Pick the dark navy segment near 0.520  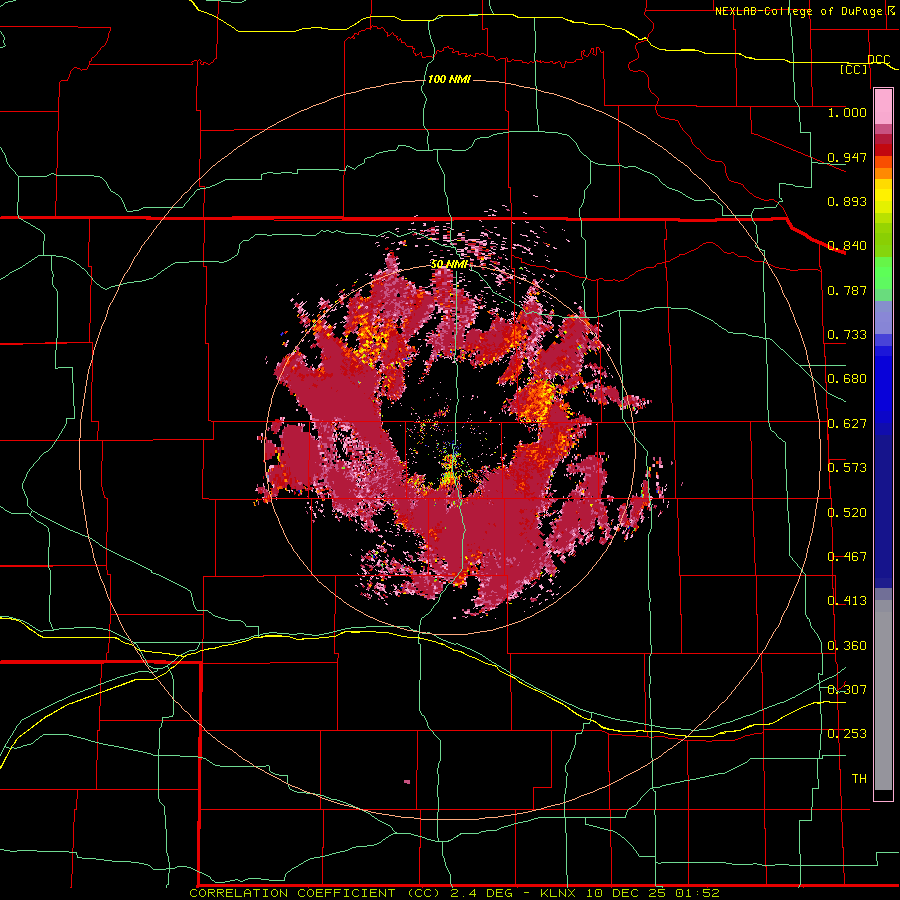coord(883,511)
